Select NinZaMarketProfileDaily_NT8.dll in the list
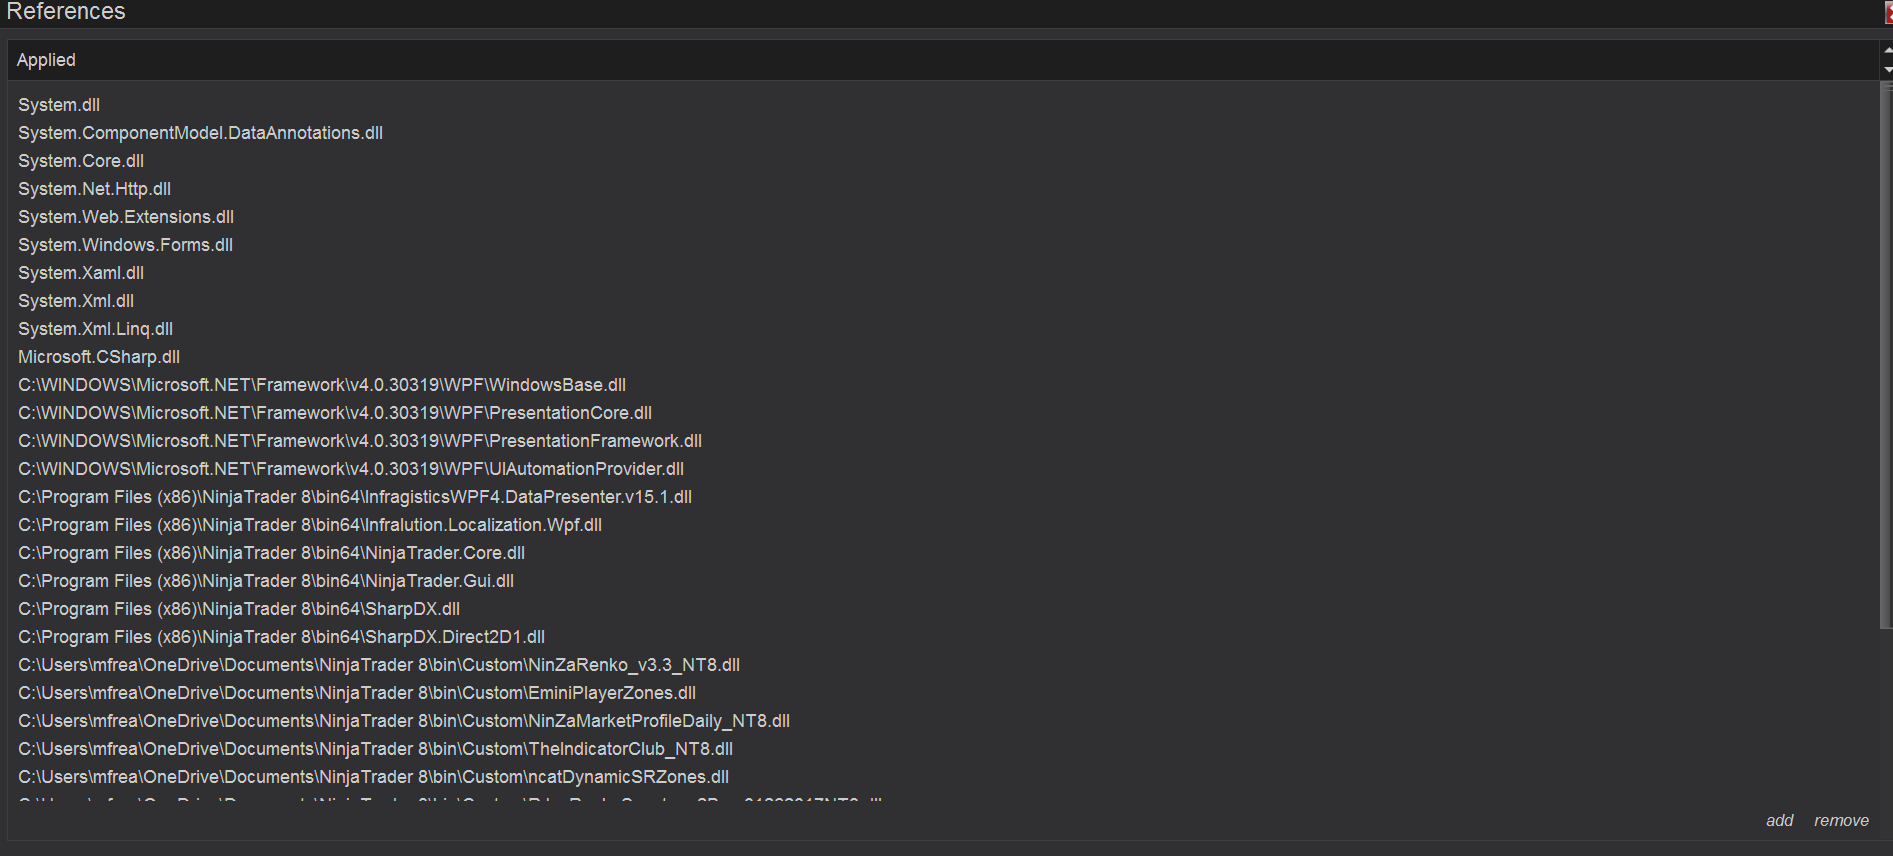 click(404, 721)
